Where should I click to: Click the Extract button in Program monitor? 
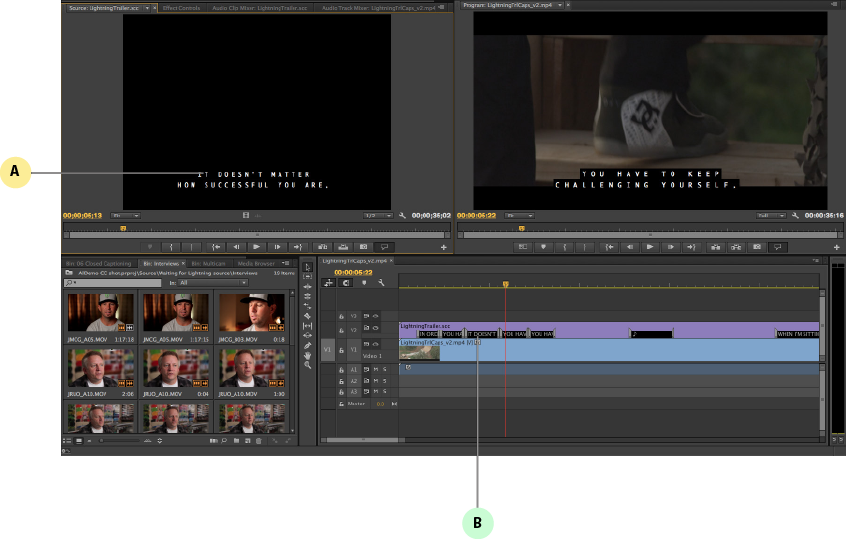tap(736, 247)
